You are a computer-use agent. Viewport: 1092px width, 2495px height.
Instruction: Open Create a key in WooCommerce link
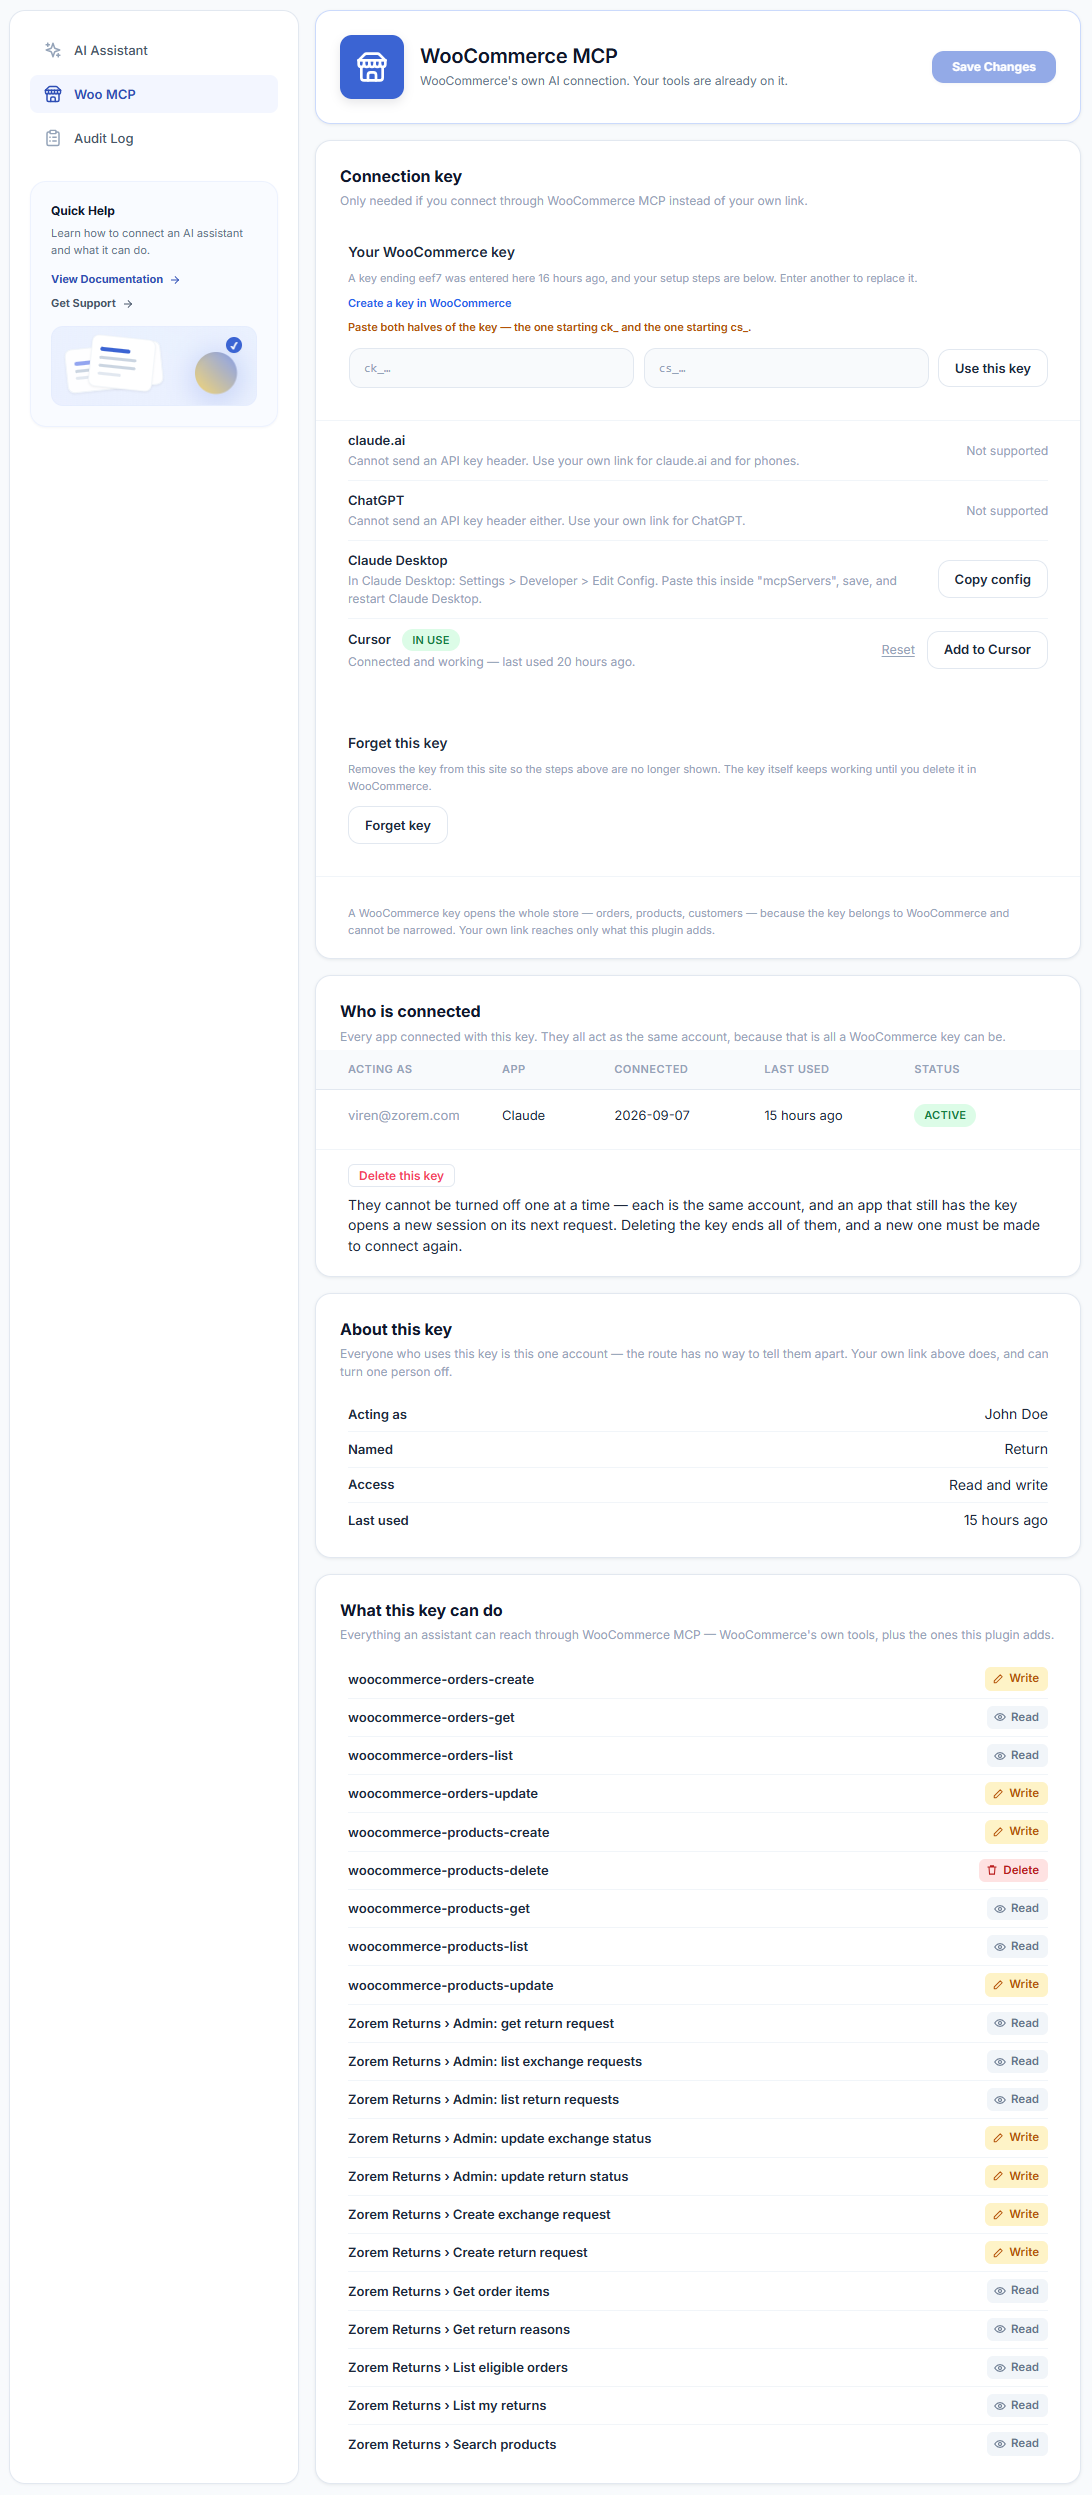coord(429,303)
